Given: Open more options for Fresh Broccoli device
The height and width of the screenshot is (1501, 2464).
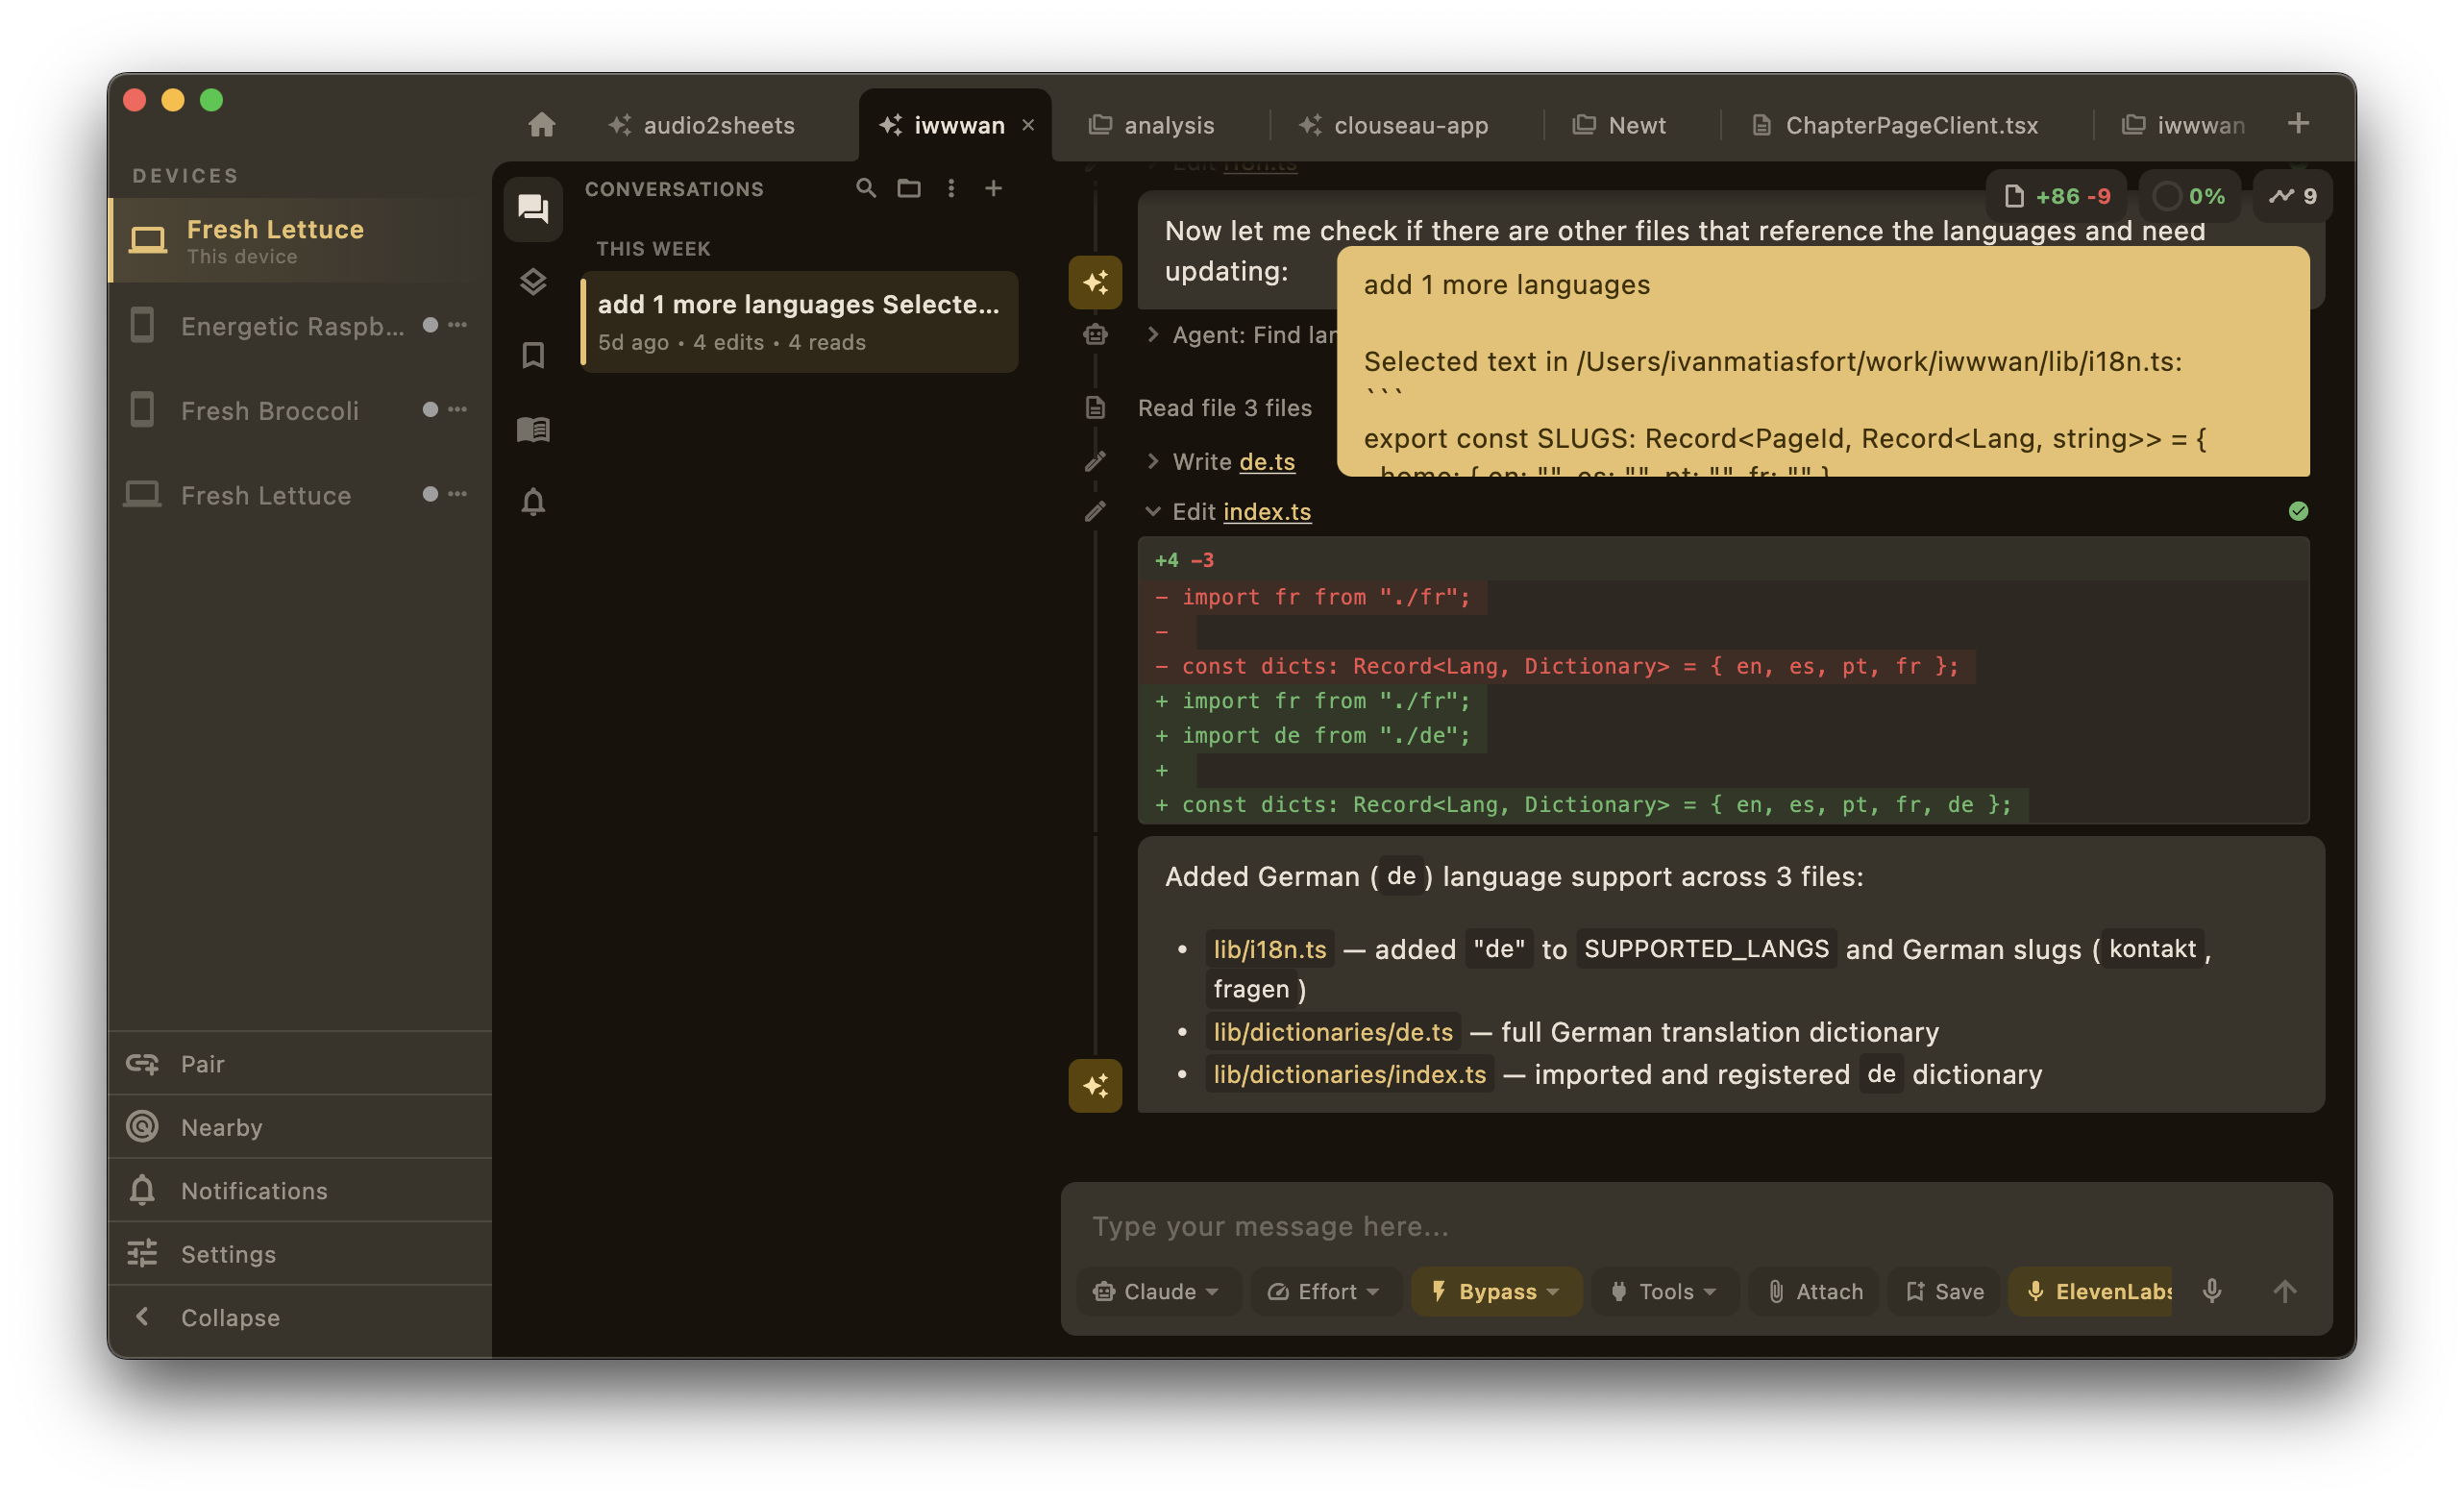Looking at the screenshot, I should coord(457,409).
